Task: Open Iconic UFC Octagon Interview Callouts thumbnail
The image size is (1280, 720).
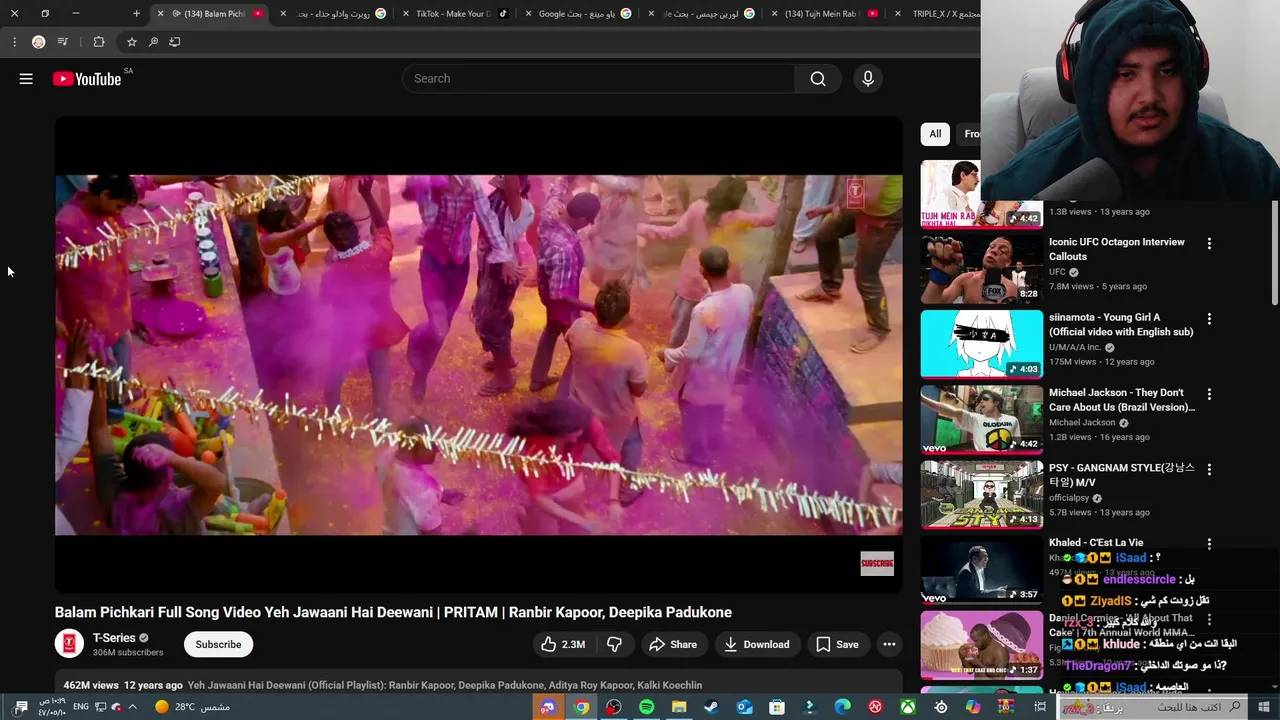Action: (x=981, y=269)
